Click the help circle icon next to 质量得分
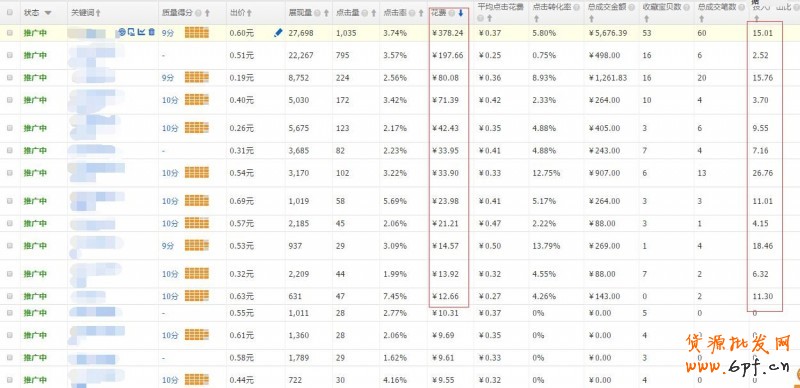This screenshot has width=800, height=388. [x=198, y=13]
